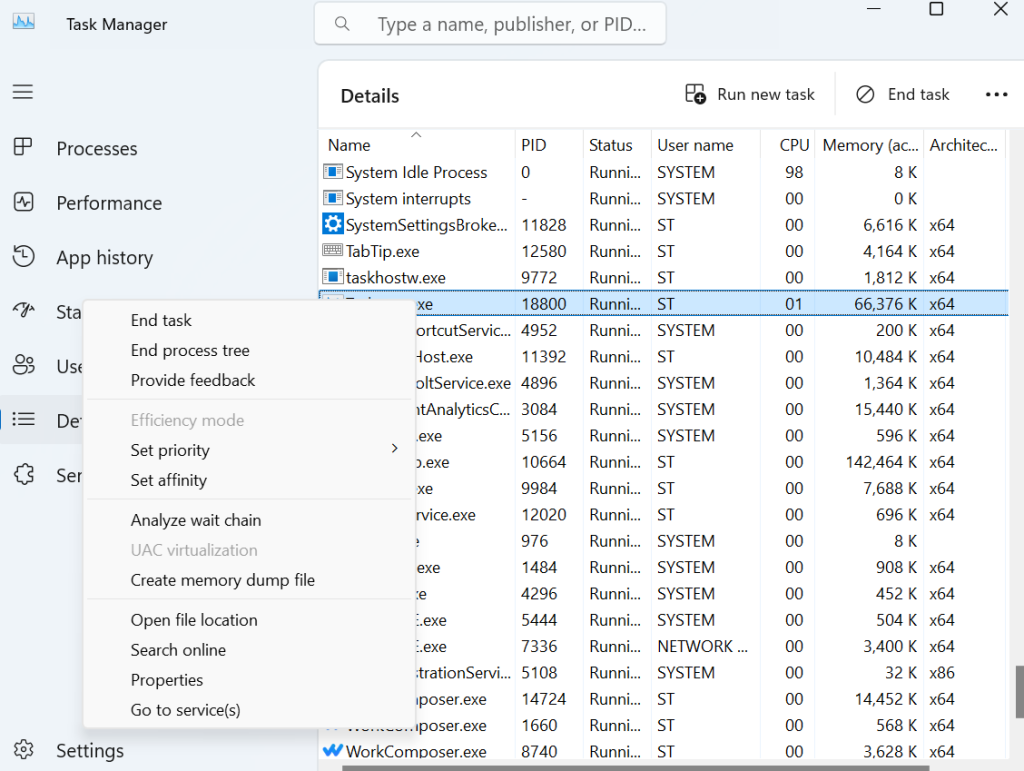The height and width of the screenshot is (771, 1024).
Task: Click the vertical scrollbar thumb
Action: tap(1019, 690)
